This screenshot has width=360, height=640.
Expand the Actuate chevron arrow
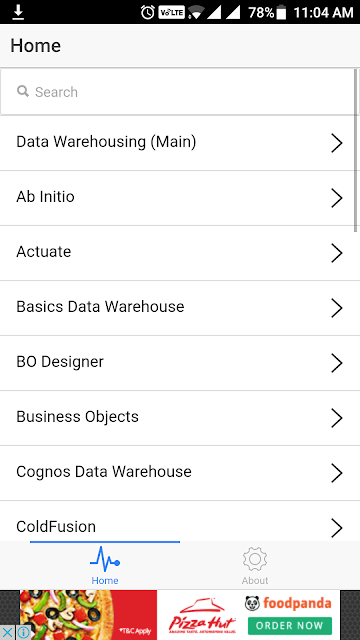coord(336,253)
